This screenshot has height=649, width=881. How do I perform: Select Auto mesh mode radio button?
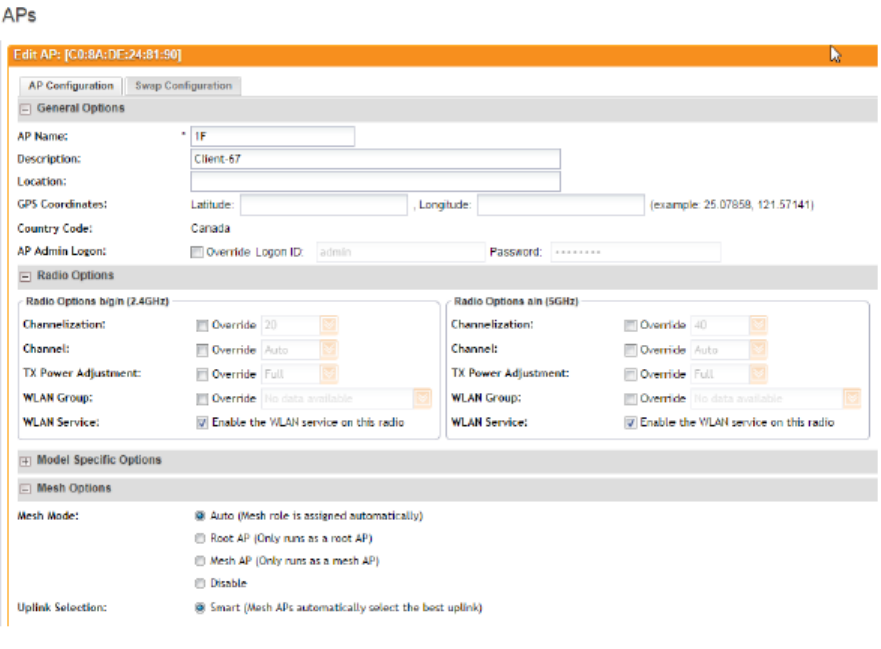click(199, 516)
